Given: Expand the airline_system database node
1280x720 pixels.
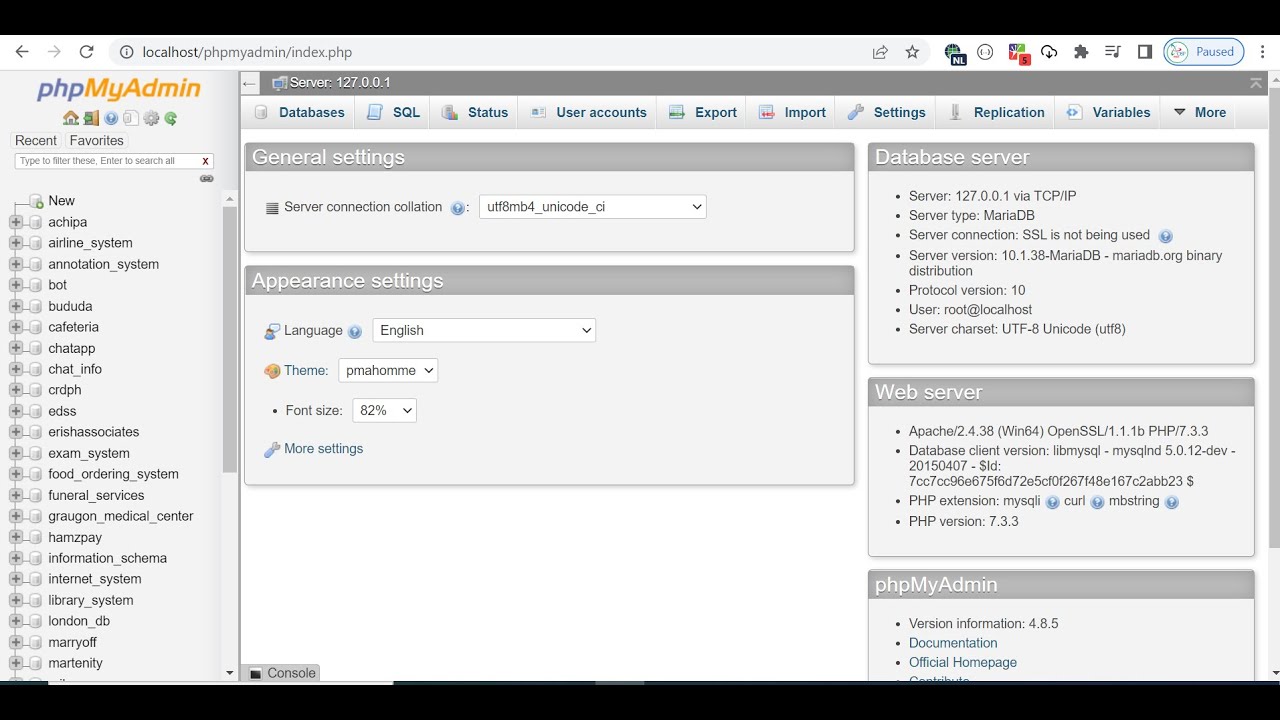Looking at the screenshot, I should click(x=15, y=243).
